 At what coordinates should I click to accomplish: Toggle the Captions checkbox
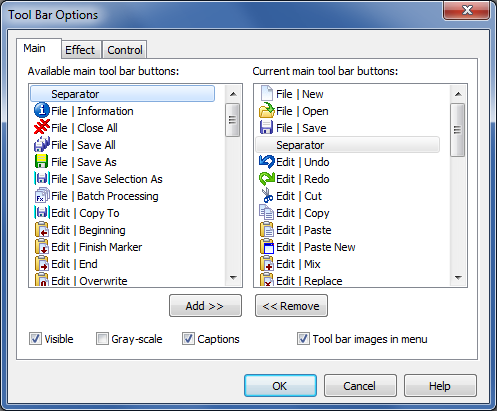coord(188,339)
